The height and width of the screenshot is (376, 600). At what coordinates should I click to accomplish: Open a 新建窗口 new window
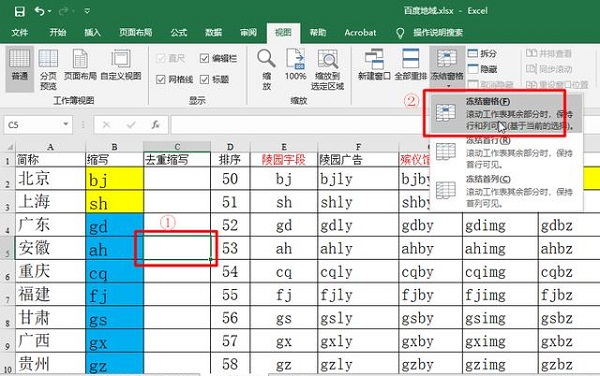pyautogui.click(x=374, y=64)
